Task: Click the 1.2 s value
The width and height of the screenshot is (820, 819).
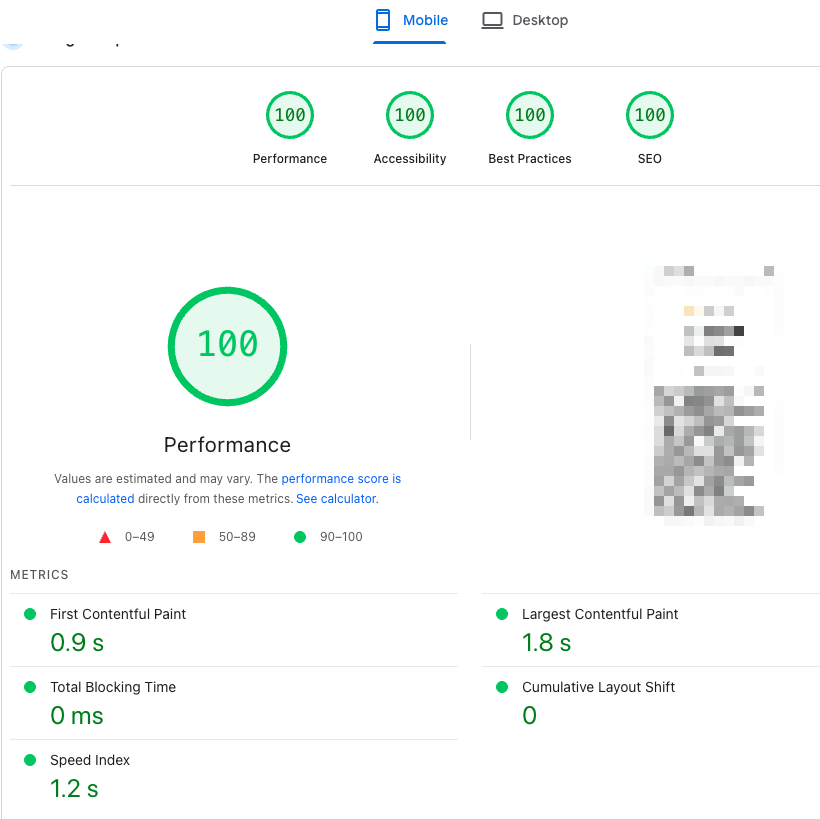Action: click(74, 789)
